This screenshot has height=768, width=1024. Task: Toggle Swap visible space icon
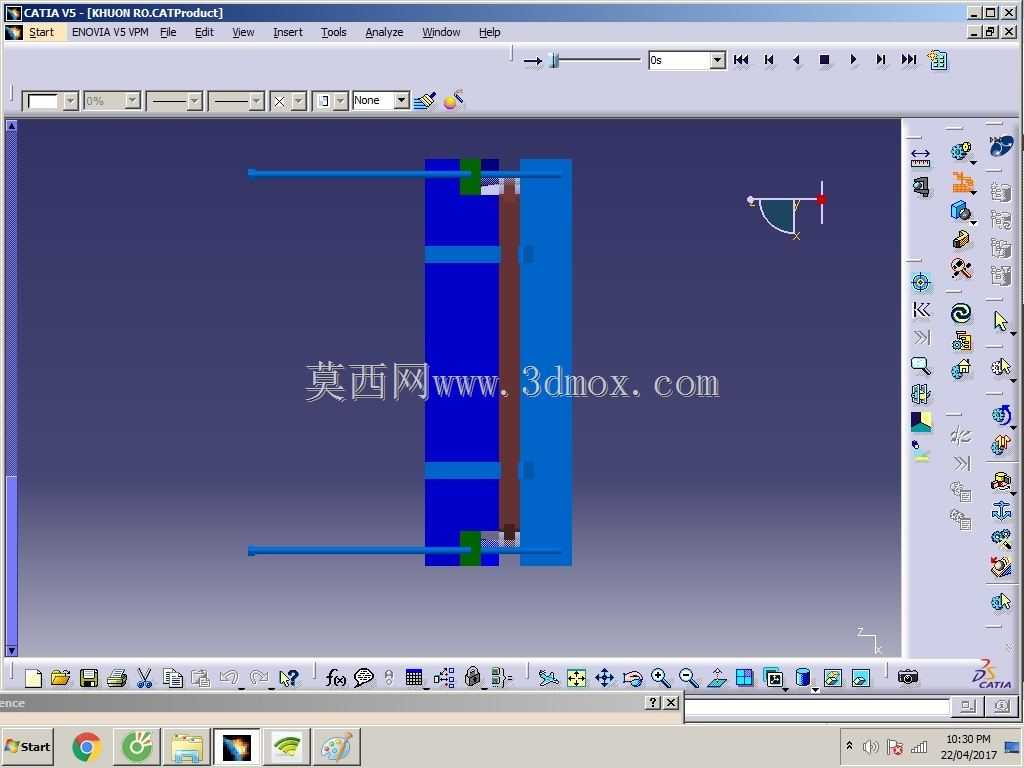pos(861,678)
